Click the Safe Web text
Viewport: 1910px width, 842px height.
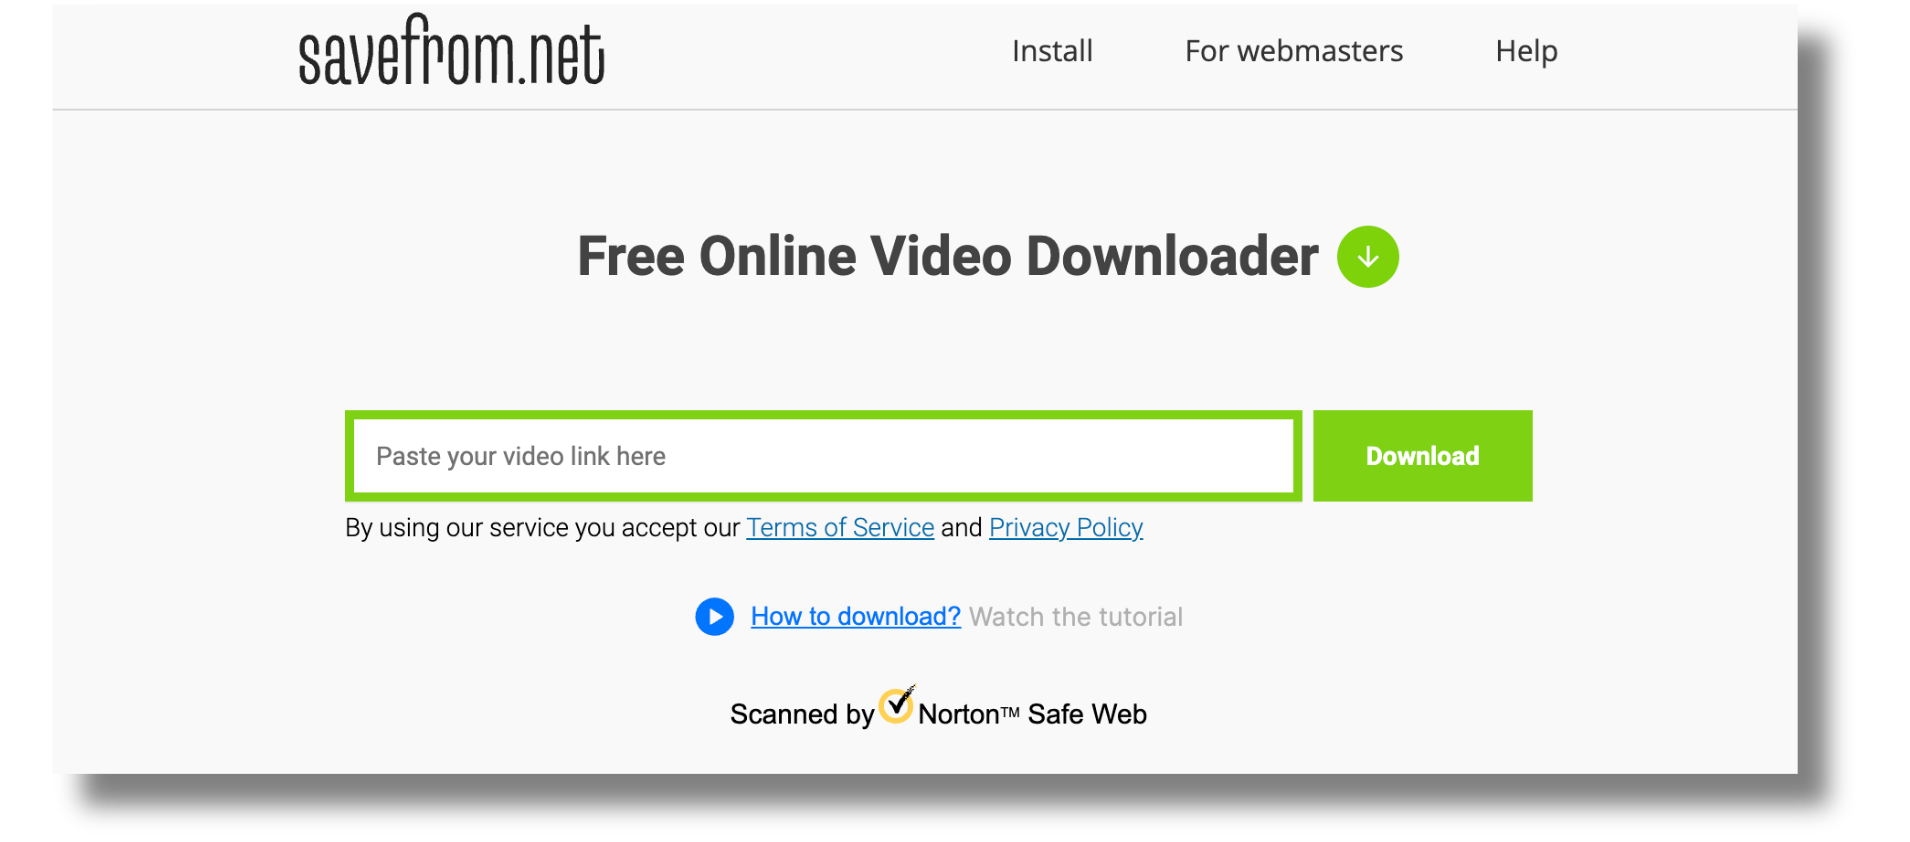(x=1087, y=714)
